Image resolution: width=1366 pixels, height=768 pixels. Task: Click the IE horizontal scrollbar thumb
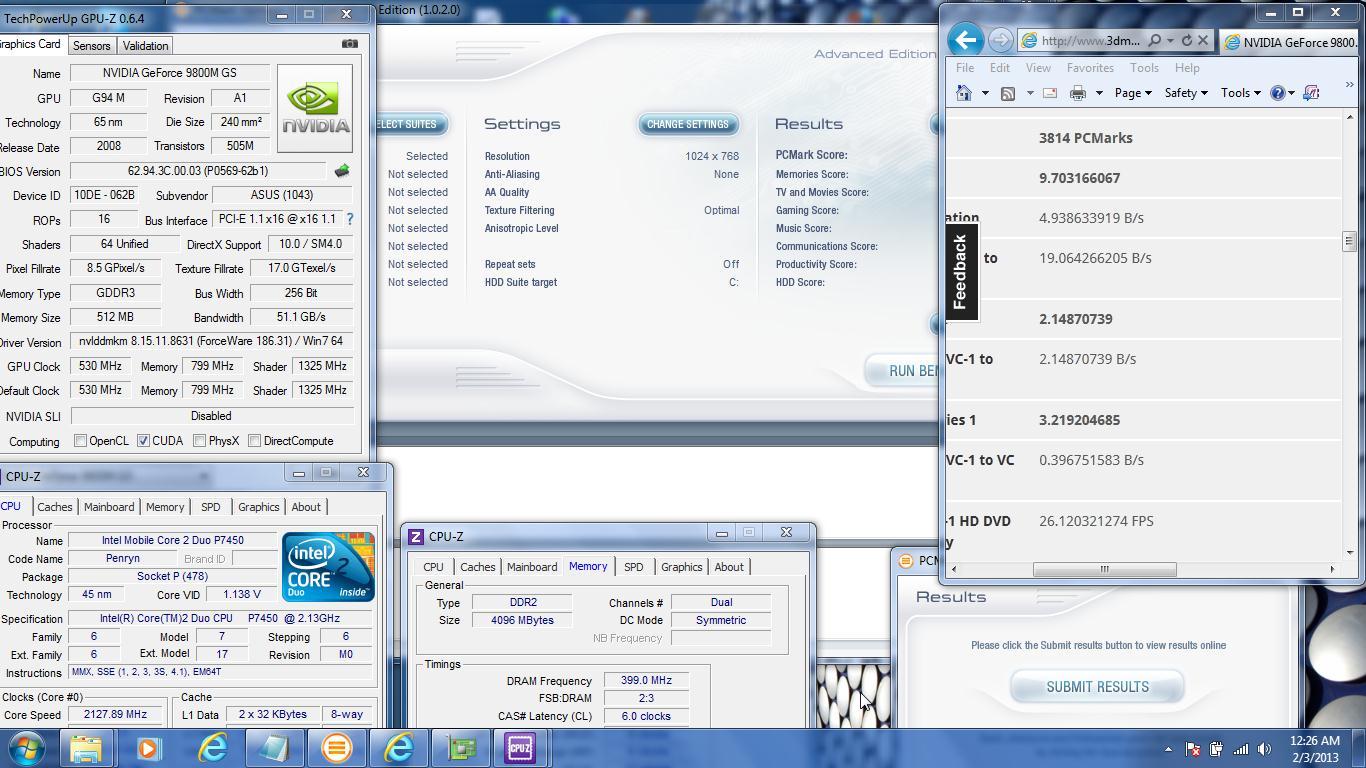[x=1104, y=569]
